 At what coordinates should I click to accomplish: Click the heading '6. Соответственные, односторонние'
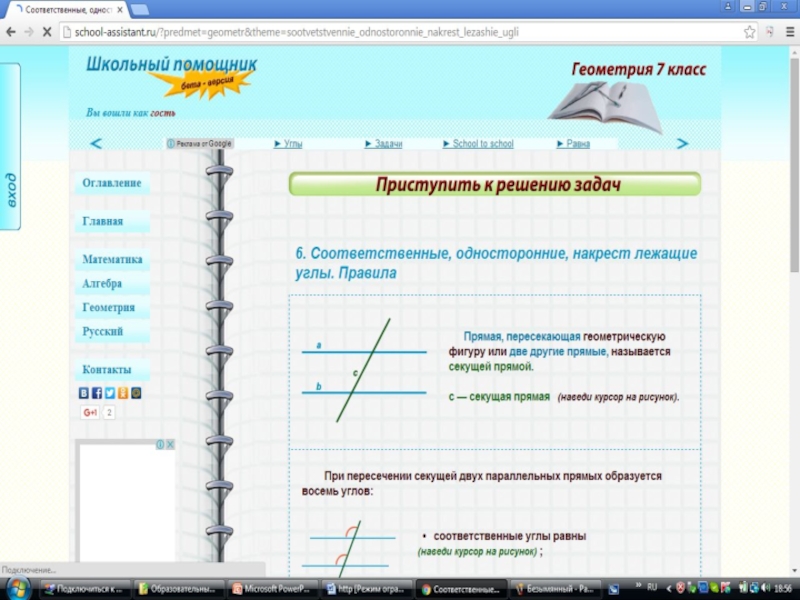point(496,263)
